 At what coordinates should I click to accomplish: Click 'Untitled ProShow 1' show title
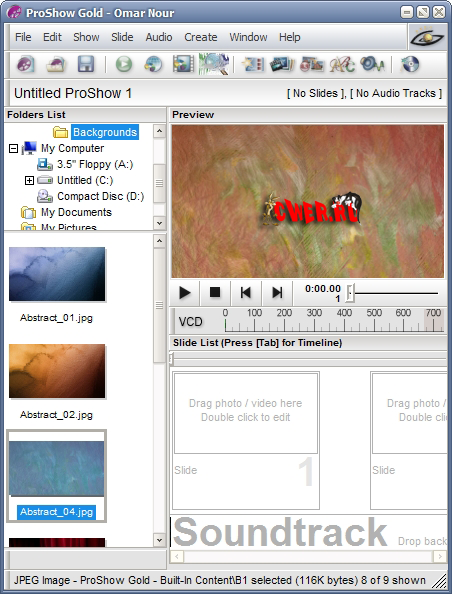(x=73, y=93)
